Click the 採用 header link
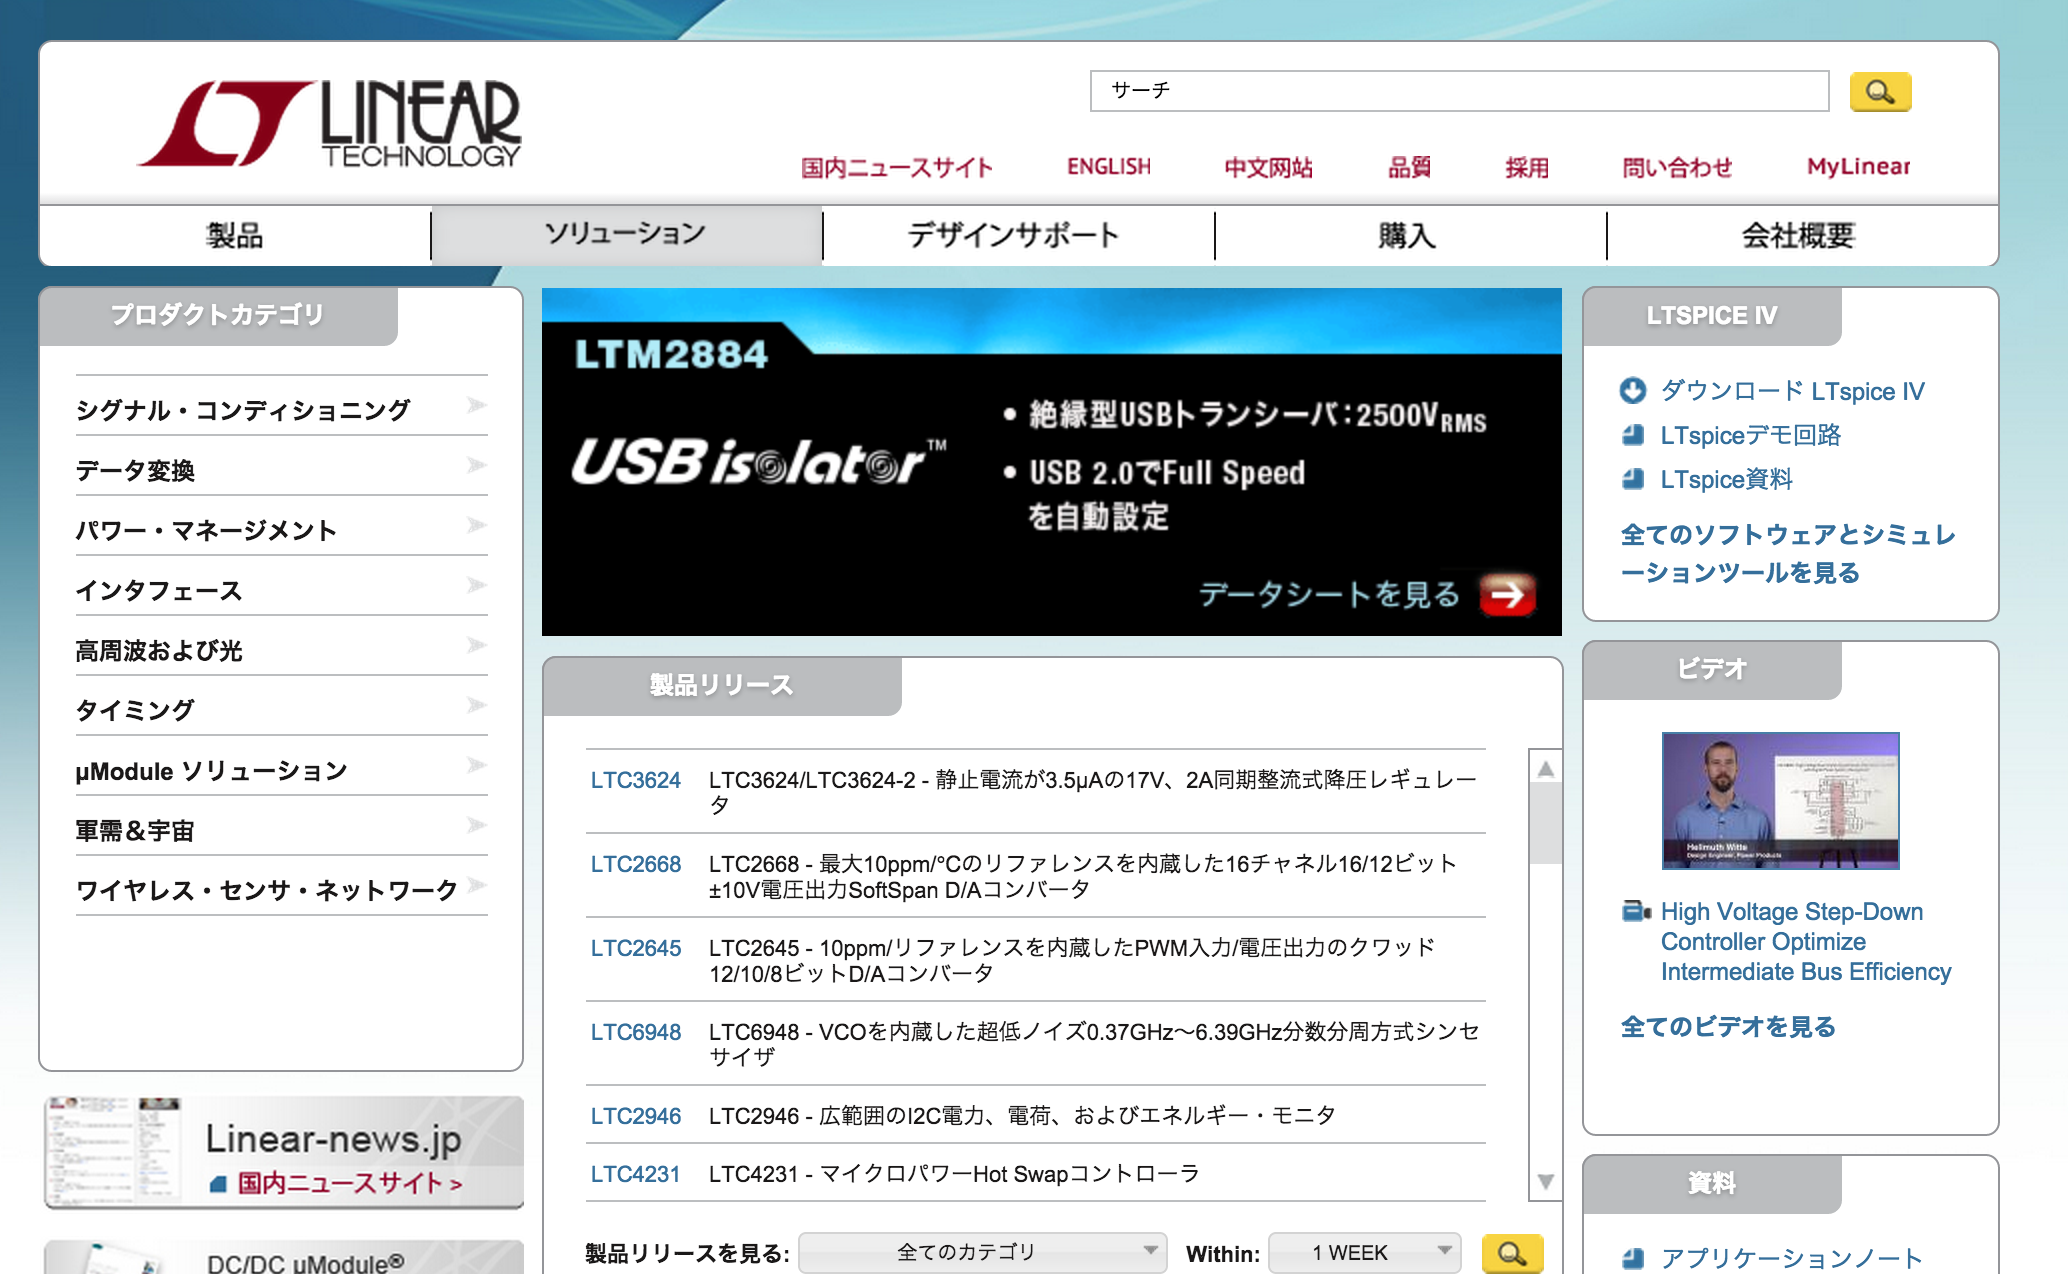2068x1274 pixels. click(x=1527, y=167)
